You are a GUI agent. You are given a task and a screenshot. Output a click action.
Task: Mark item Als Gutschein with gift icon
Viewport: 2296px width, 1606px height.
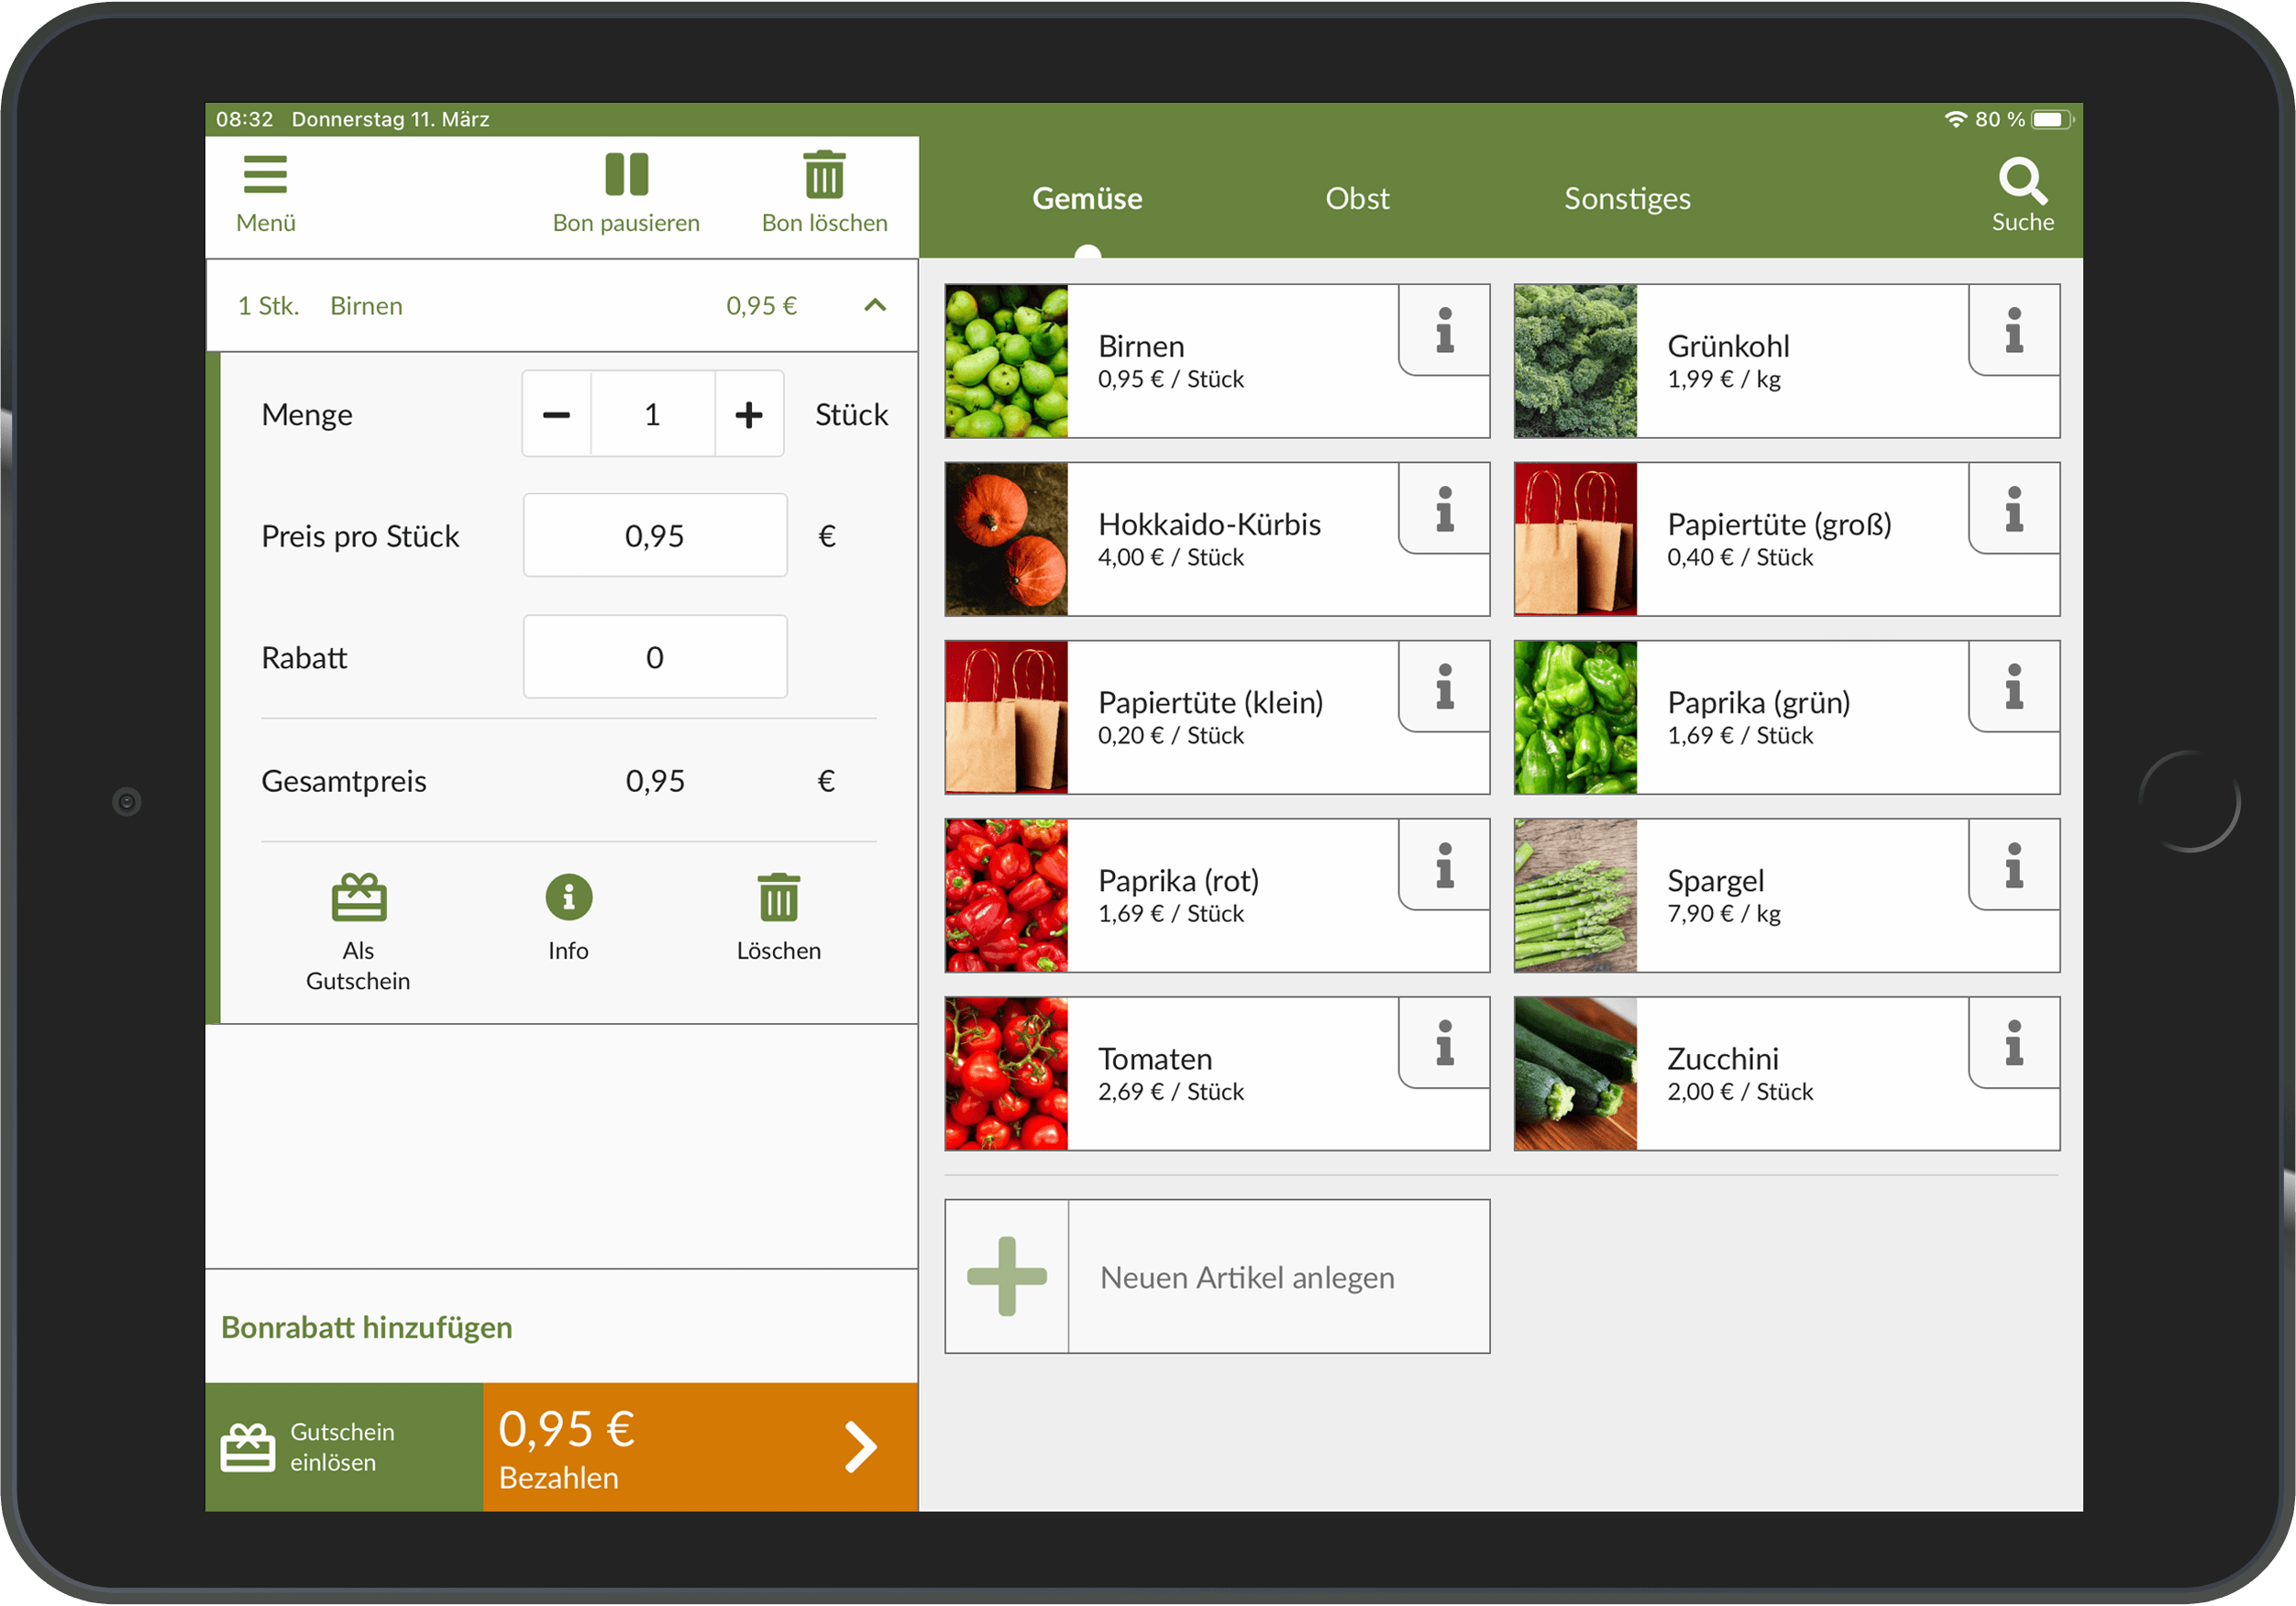click(x=358, y=932)
